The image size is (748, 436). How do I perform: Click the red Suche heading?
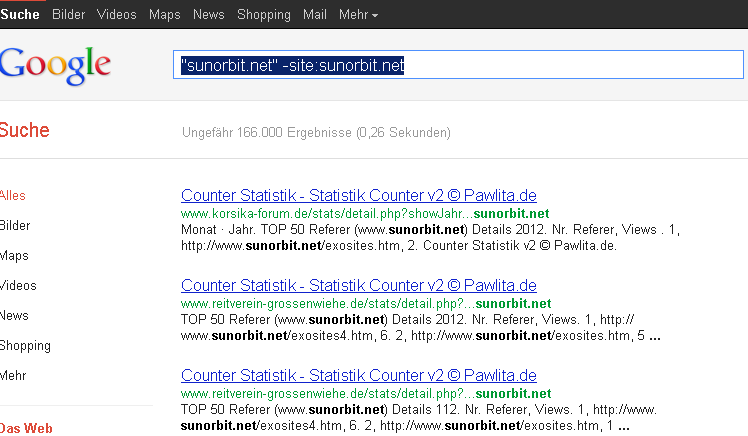pyautogui.click(x=24, y=130)
